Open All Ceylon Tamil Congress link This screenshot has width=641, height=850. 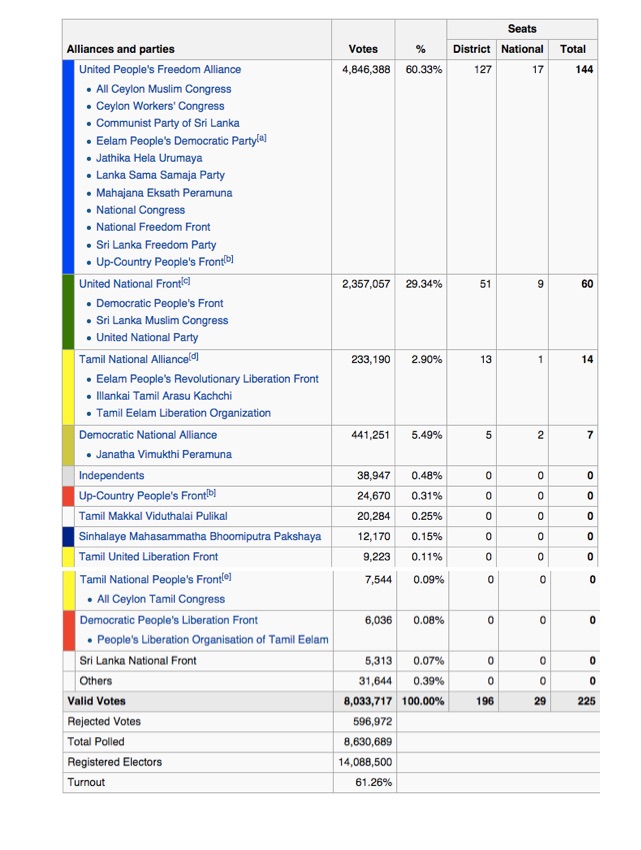pyautogui.click(x=161, y=599)
